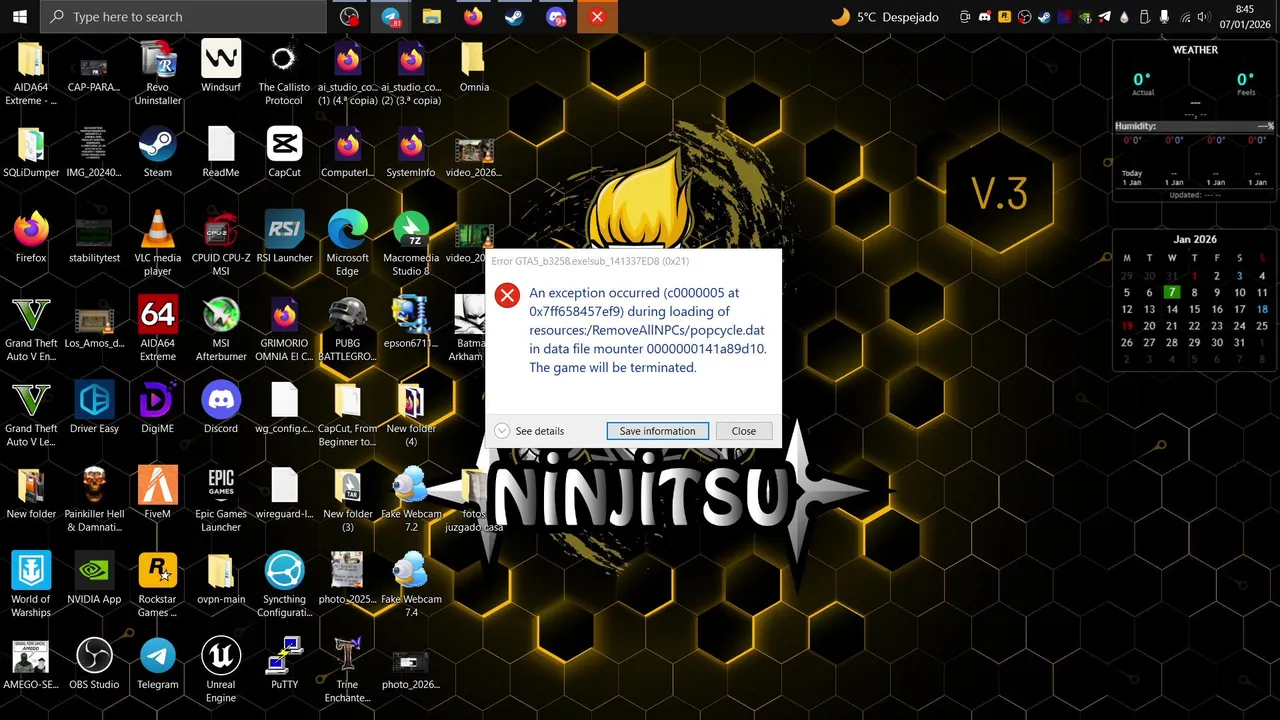Open the PuTTY desktop shortcut
Image resolution: width=1280 pixels, height=720 pixels.
pos(284,664)
